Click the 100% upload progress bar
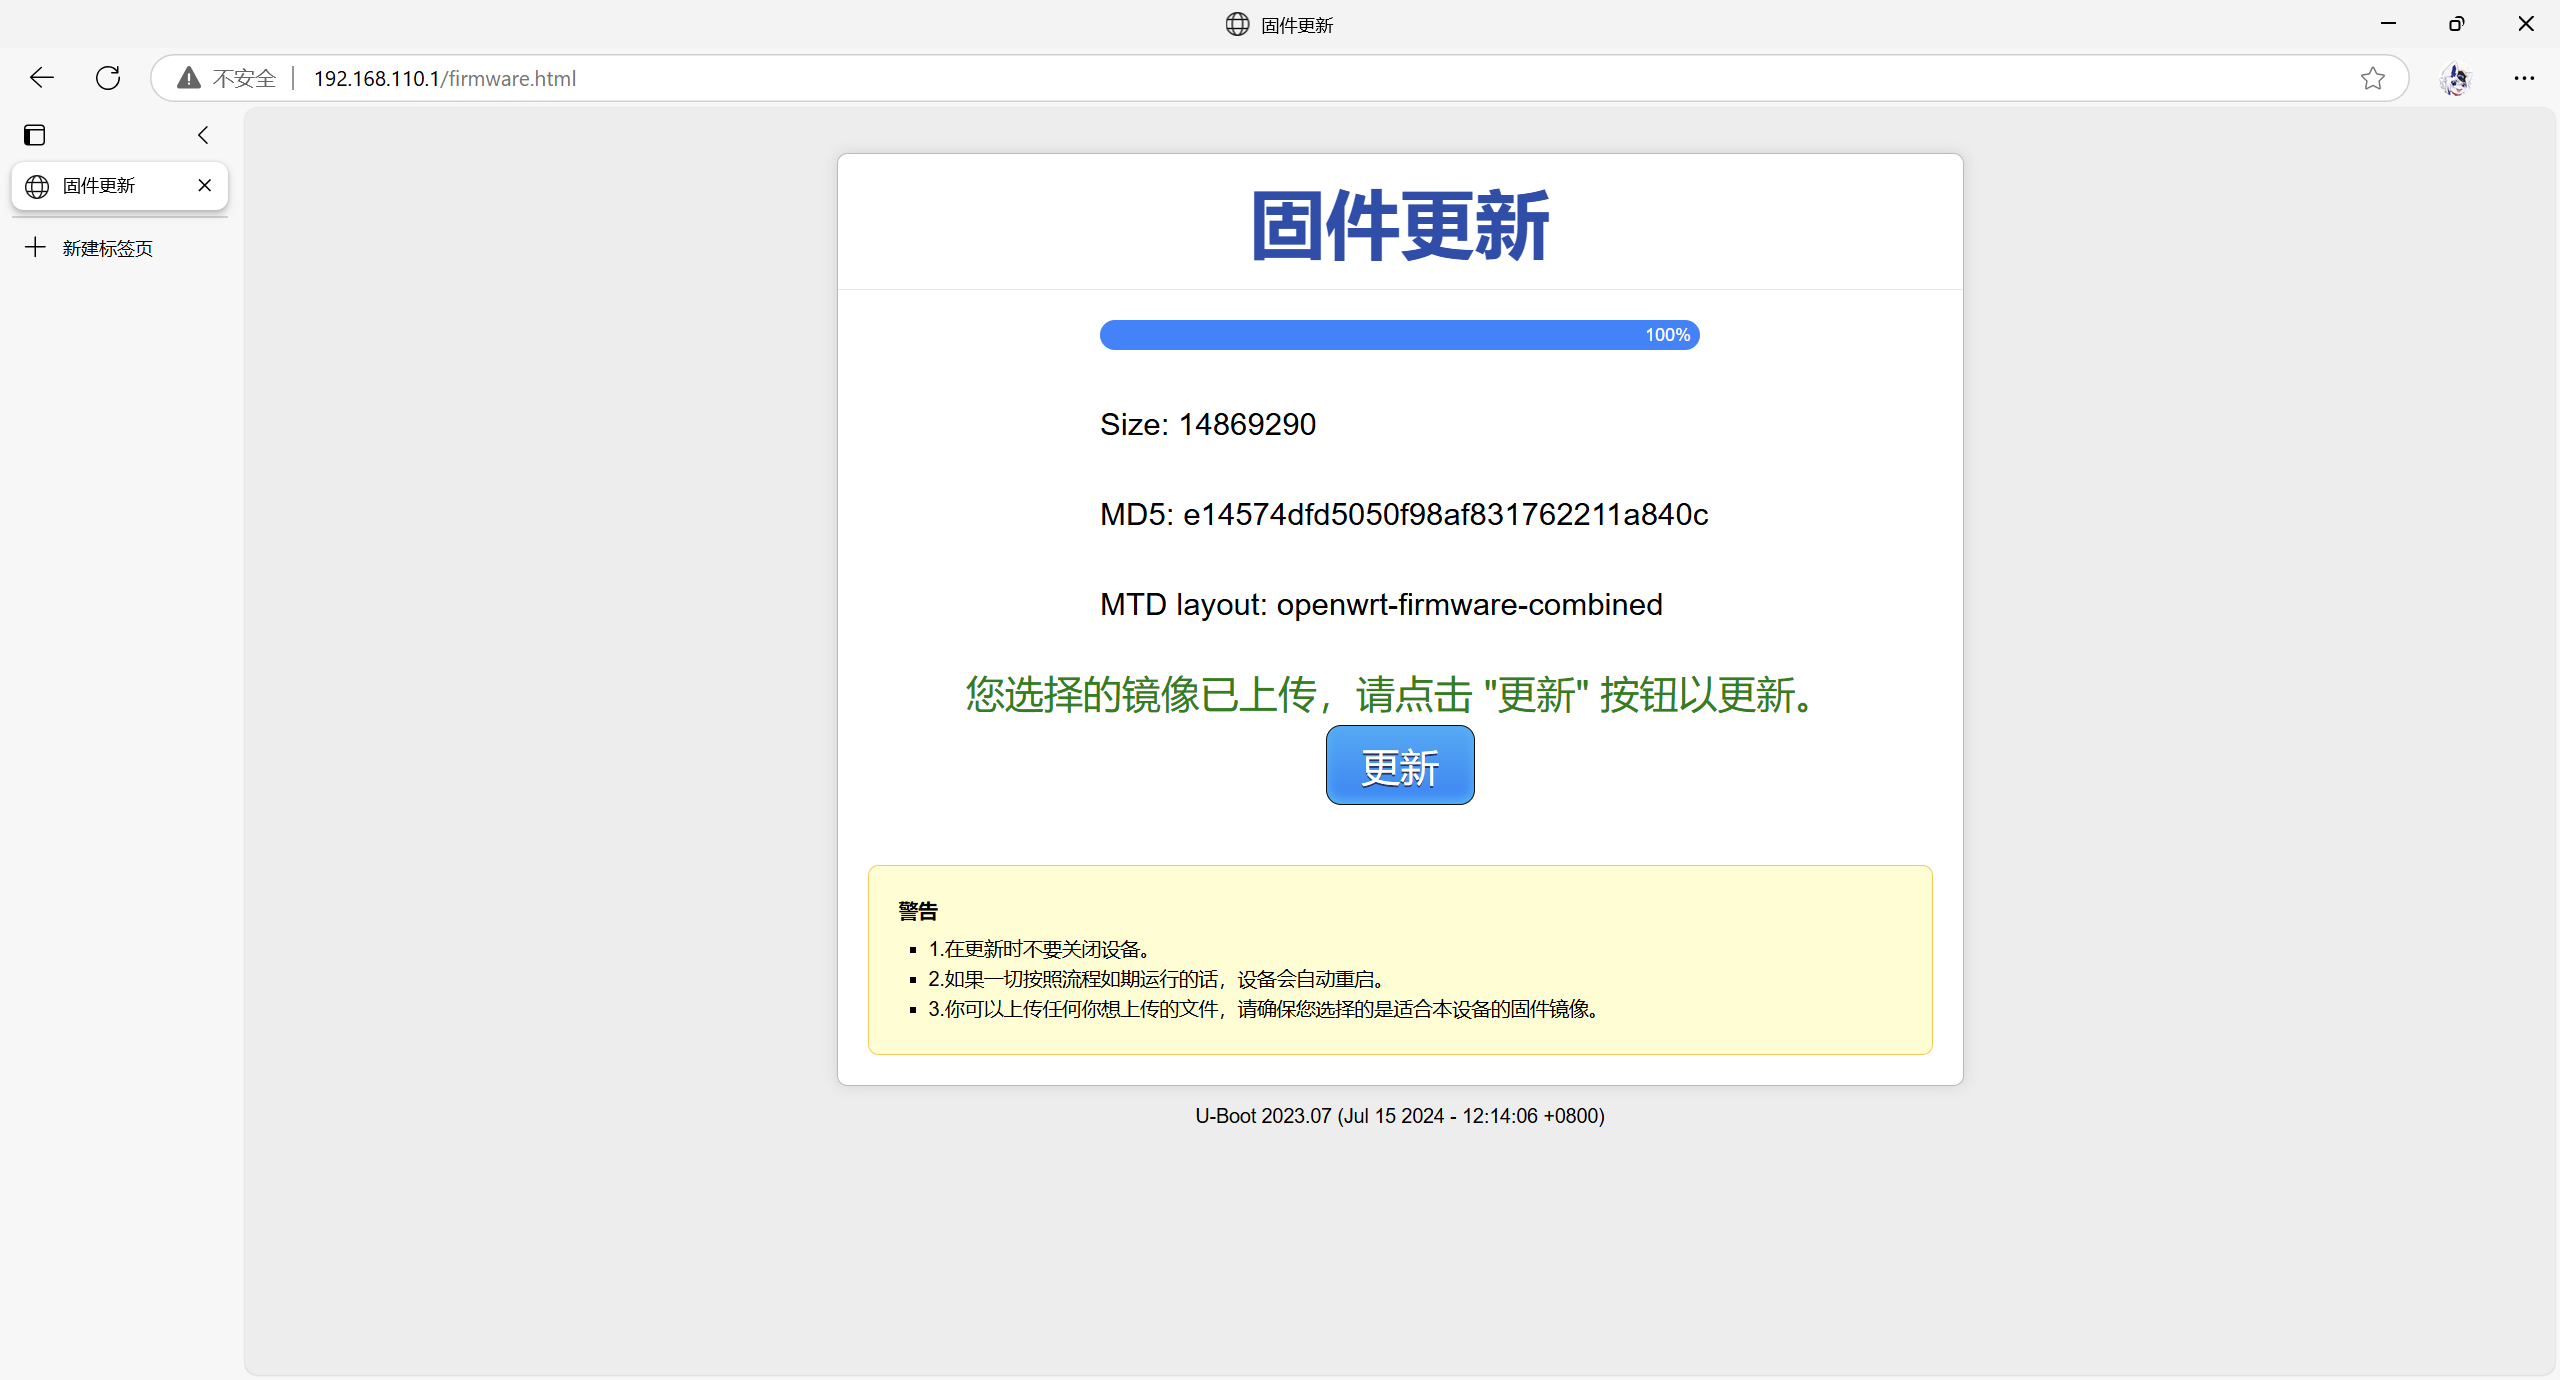 [1399, 335]
